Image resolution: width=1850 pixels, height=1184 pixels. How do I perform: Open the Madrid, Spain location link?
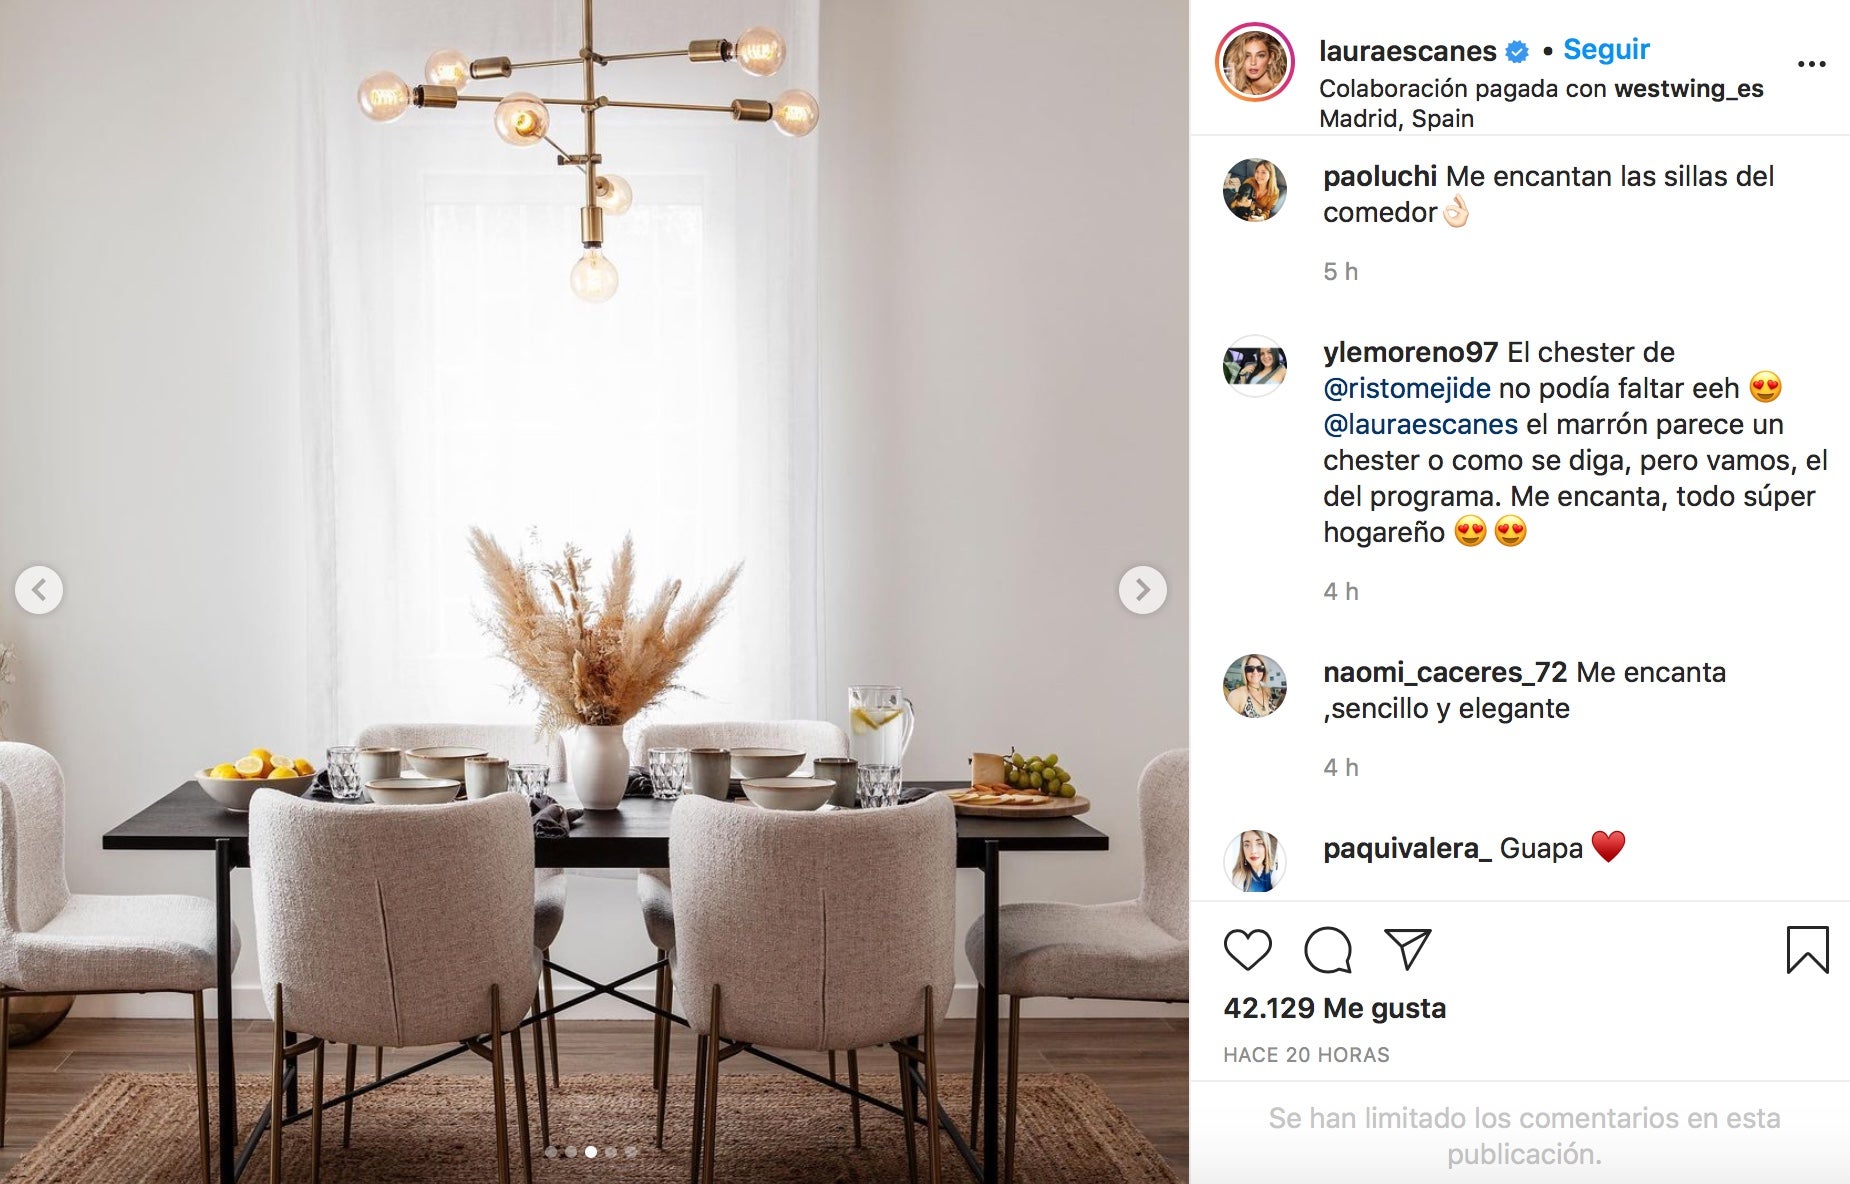point(1396,118)
